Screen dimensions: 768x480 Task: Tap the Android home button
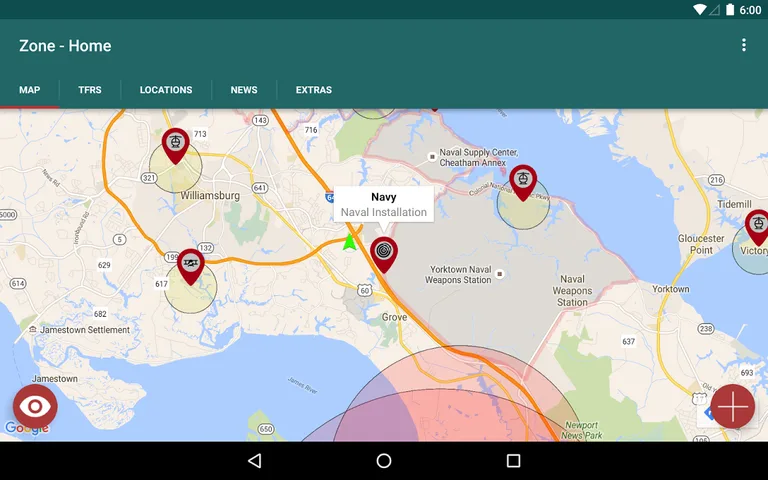(384, 460)
